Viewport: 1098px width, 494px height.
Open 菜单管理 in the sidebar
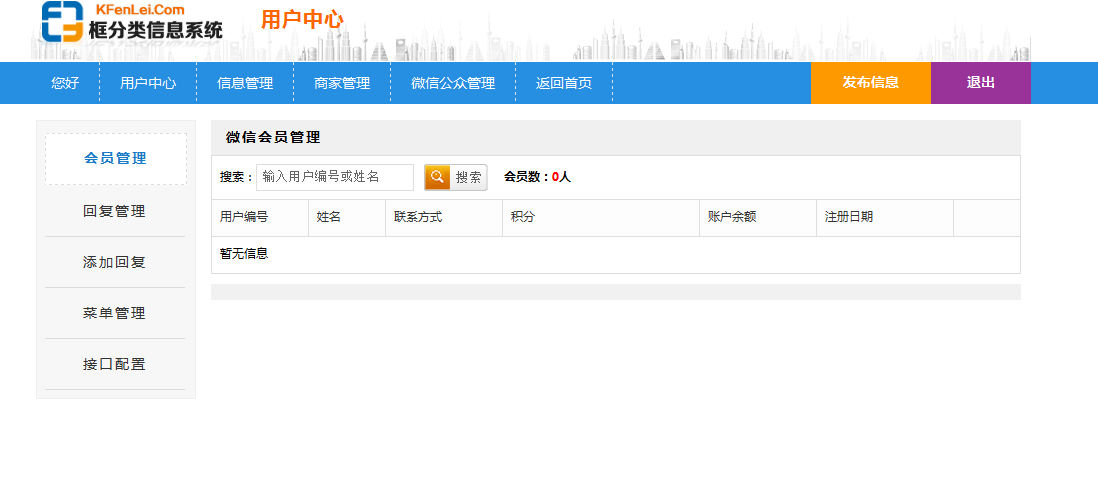115,313
